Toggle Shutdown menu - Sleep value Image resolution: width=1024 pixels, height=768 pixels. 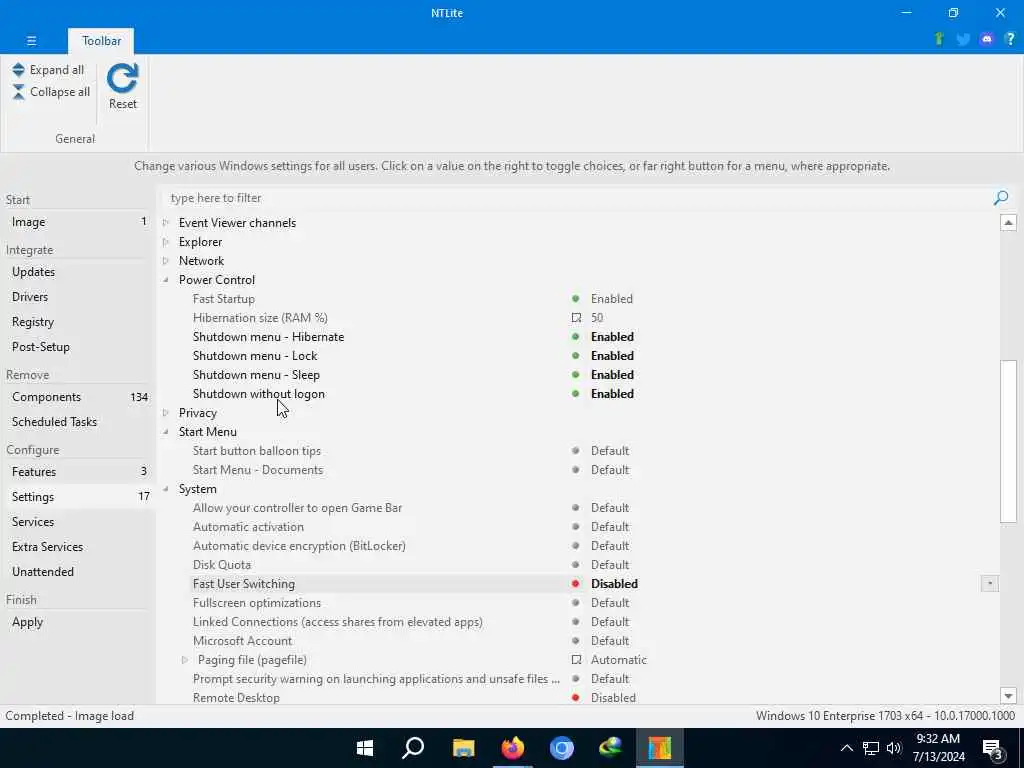click(612, 374)
